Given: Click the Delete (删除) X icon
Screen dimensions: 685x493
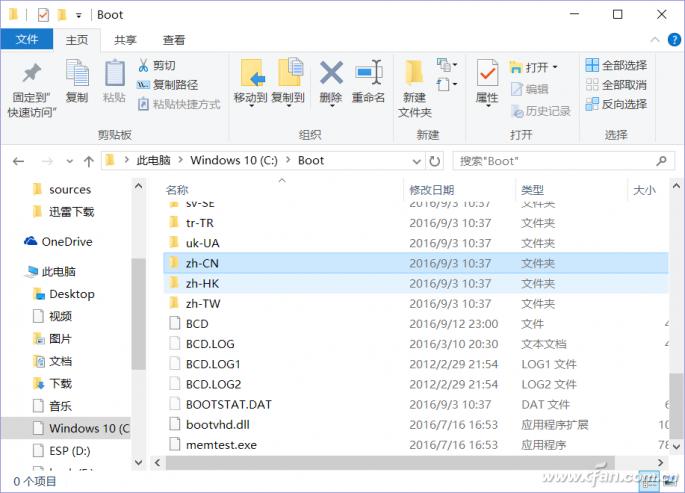Looking at the screenshot, I should click(331, 72).
